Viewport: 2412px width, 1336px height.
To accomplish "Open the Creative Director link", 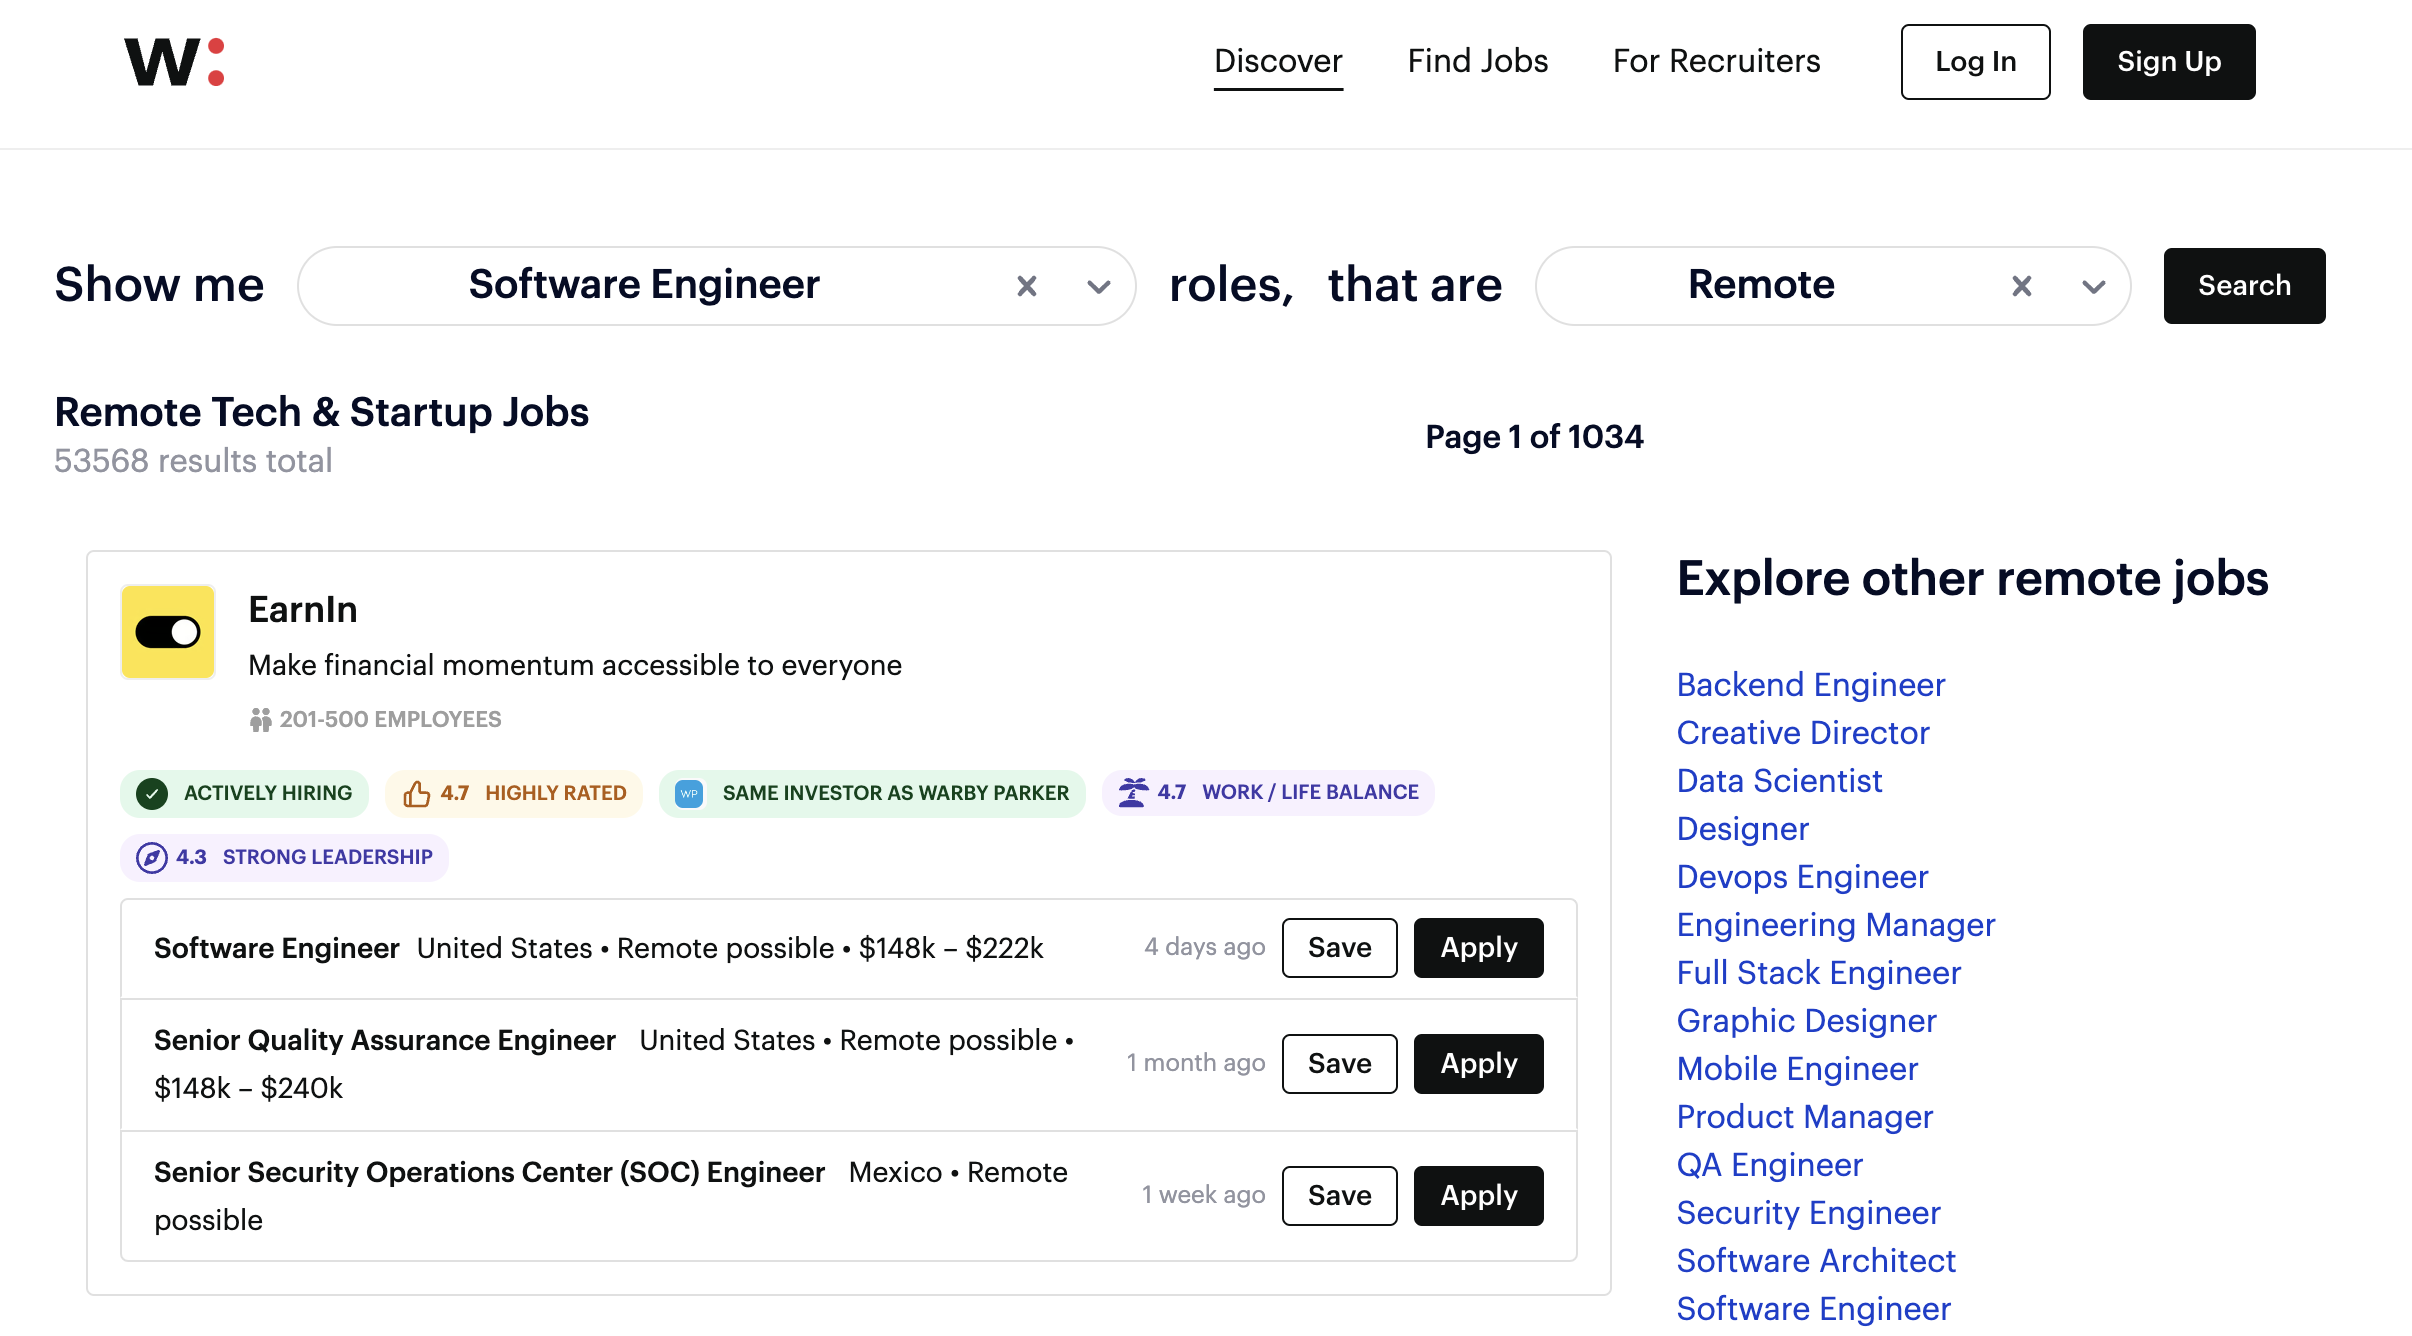I will [x=1802, y=733].
